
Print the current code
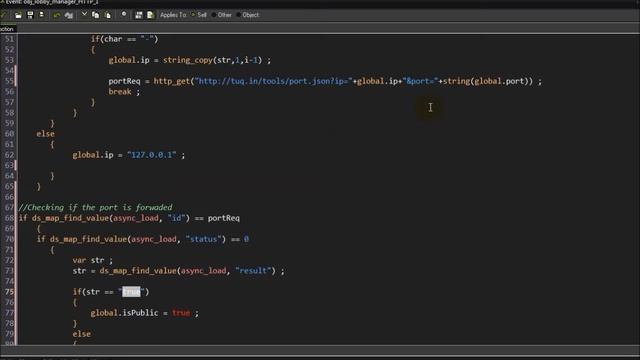(x=41, y=15)
